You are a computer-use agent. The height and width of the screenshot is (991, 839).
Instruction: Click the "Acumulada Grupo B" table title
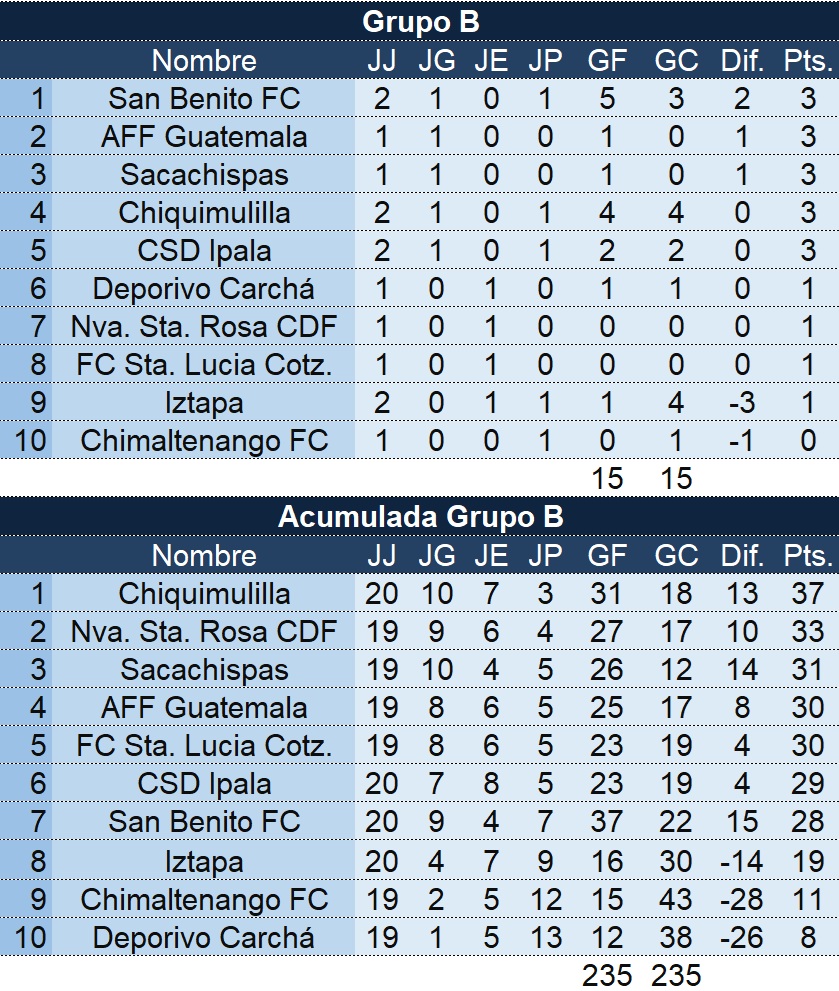tap(420, 516)
